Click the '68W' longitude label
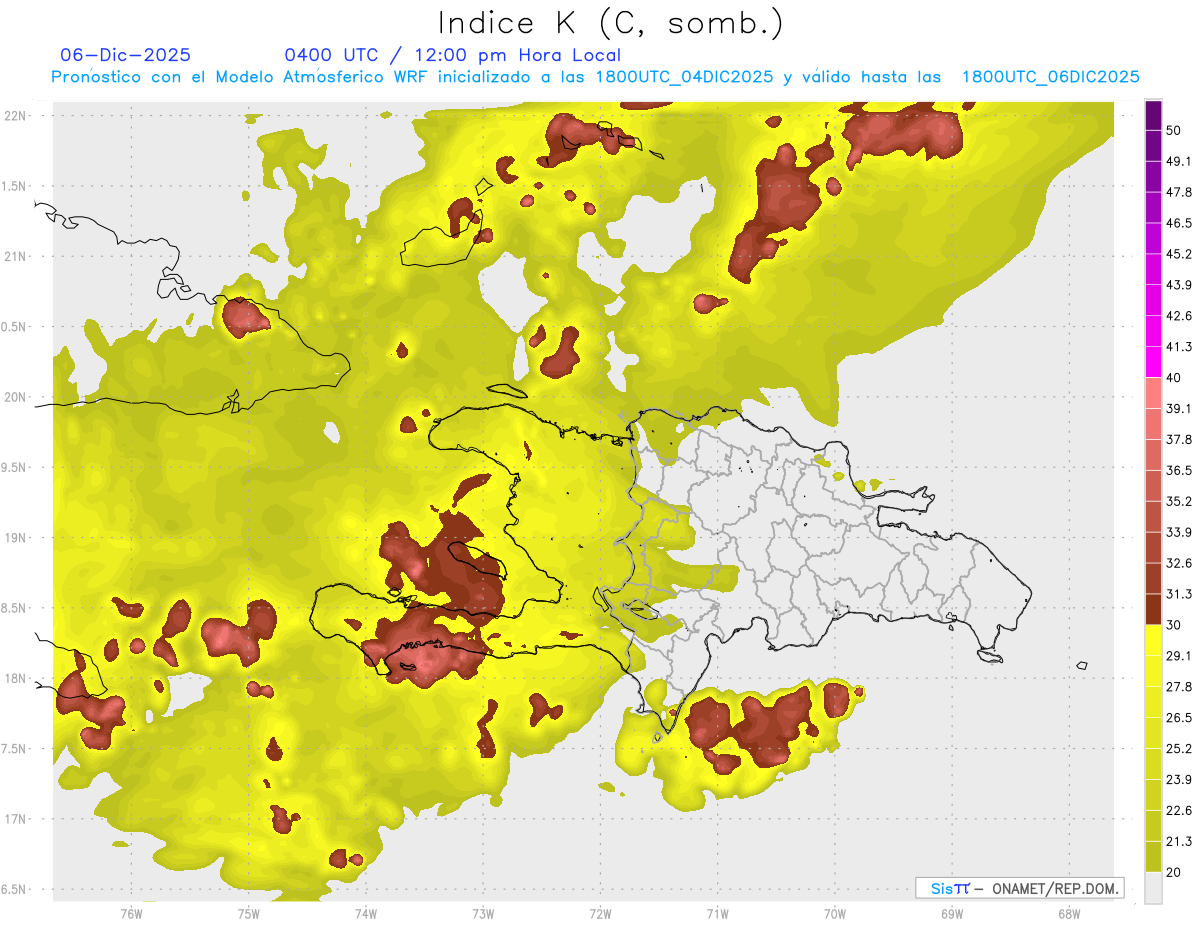The image size is (1200, 927). [x=1069, y=913]
